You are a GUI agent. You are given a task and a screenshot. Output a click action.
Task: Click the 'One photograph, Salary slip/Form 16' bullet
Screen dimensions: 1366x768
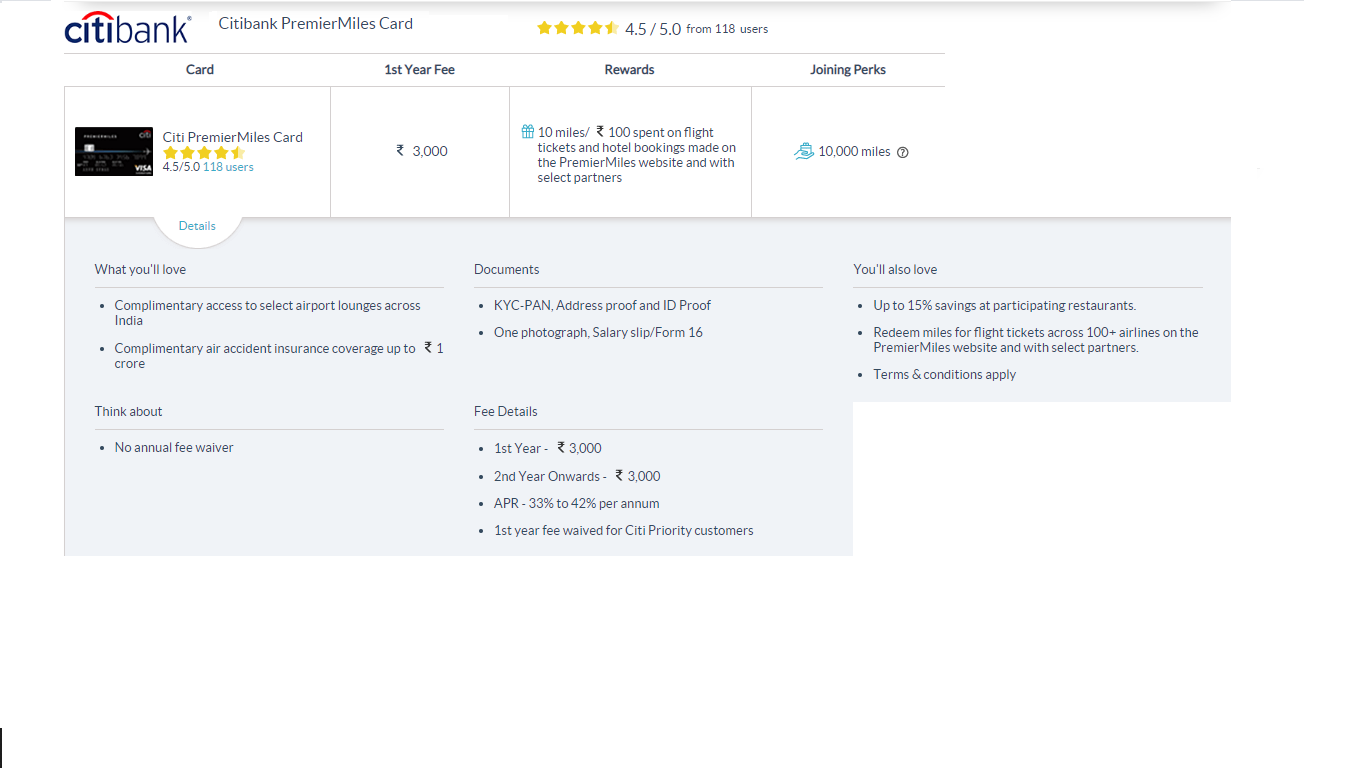[598, 332]
